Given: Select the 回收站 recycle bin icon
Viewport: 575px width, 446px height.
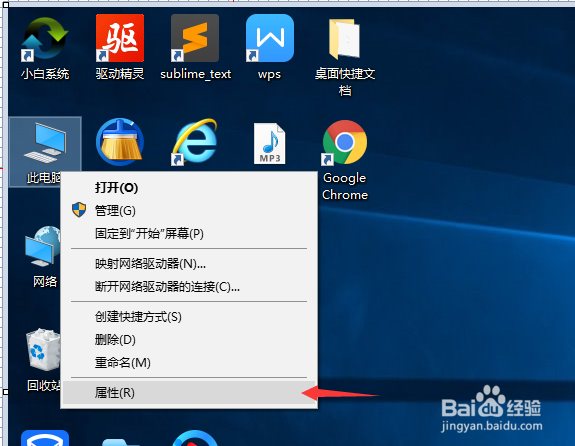Looking at the screenshot, I should pyautogui.click(x=43, y=350).
